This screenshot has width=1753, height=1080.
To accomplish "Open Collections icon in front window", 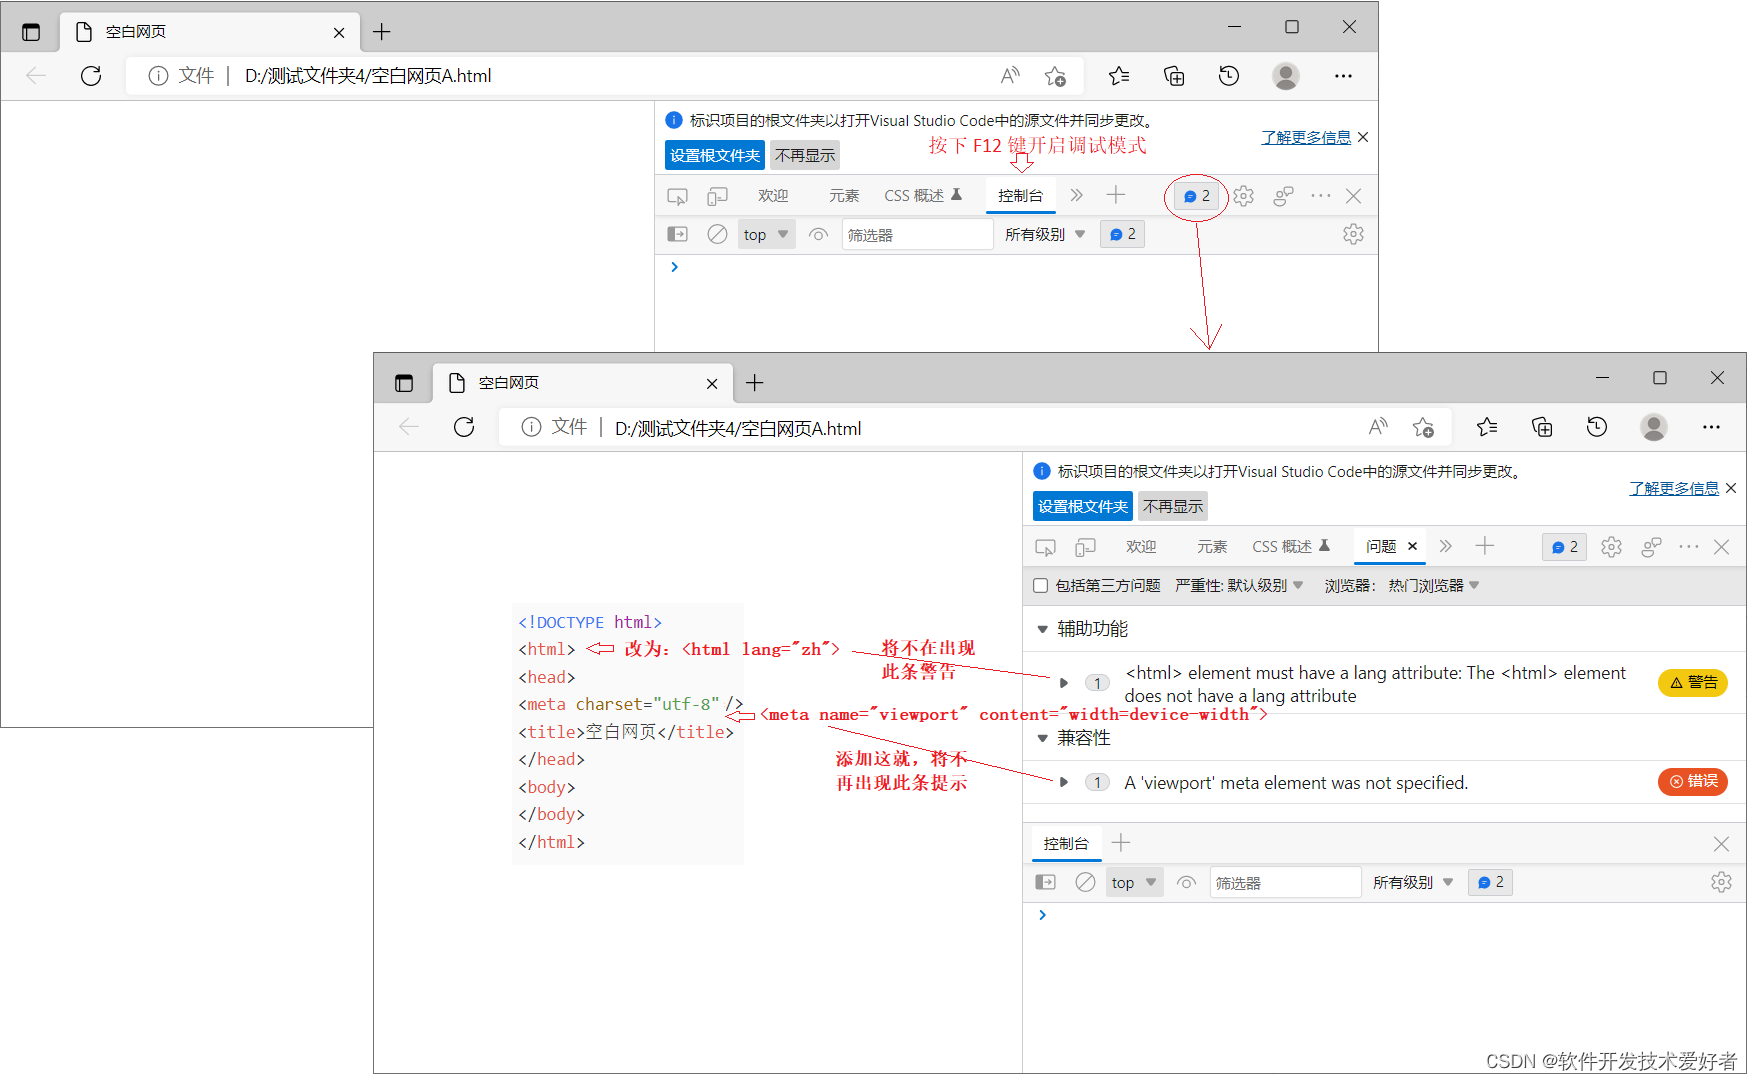I will click(x=1542, y=427).
